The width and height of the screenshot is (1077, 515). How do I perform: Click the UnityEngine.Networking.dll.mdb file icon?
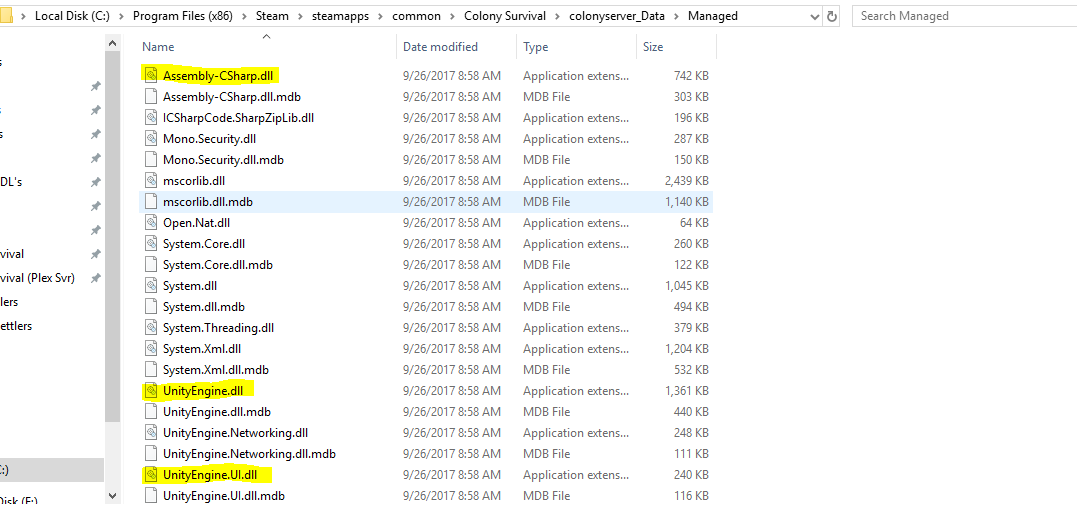pyautogui.click(x=151, y=454)
